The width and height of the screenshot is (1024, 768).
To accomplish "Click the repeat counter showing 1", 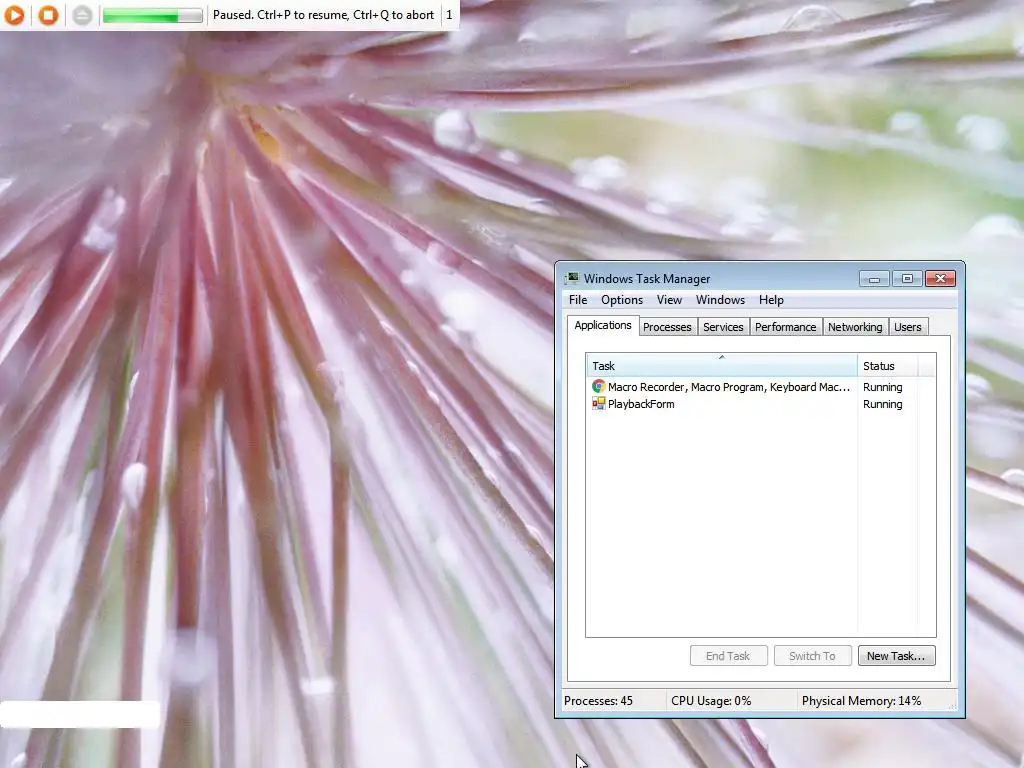I will pos(449,15).
